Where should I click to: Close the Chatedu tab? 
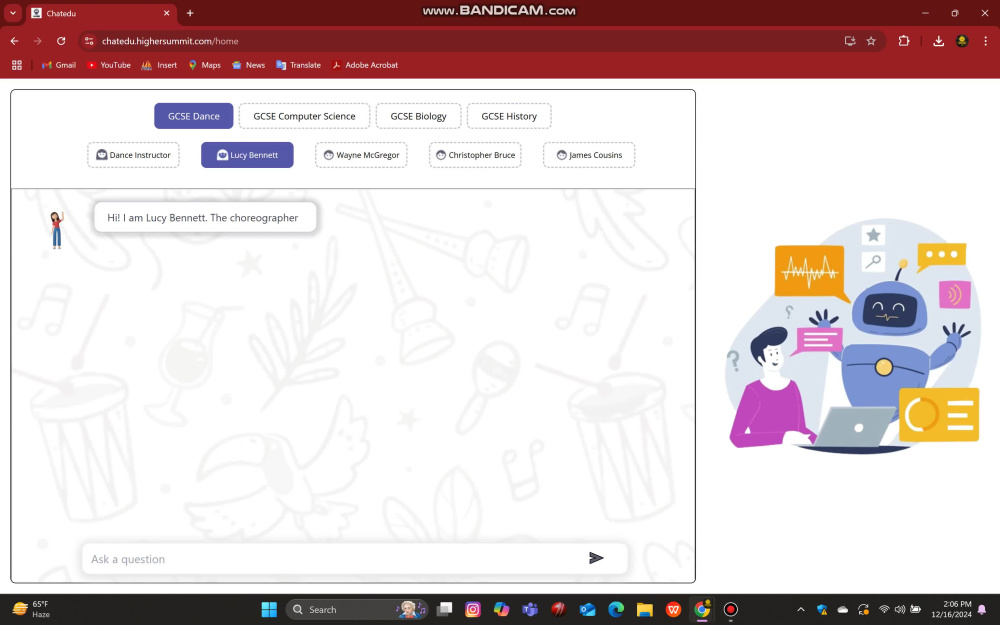pyautogui.click(x=166, y=13)
